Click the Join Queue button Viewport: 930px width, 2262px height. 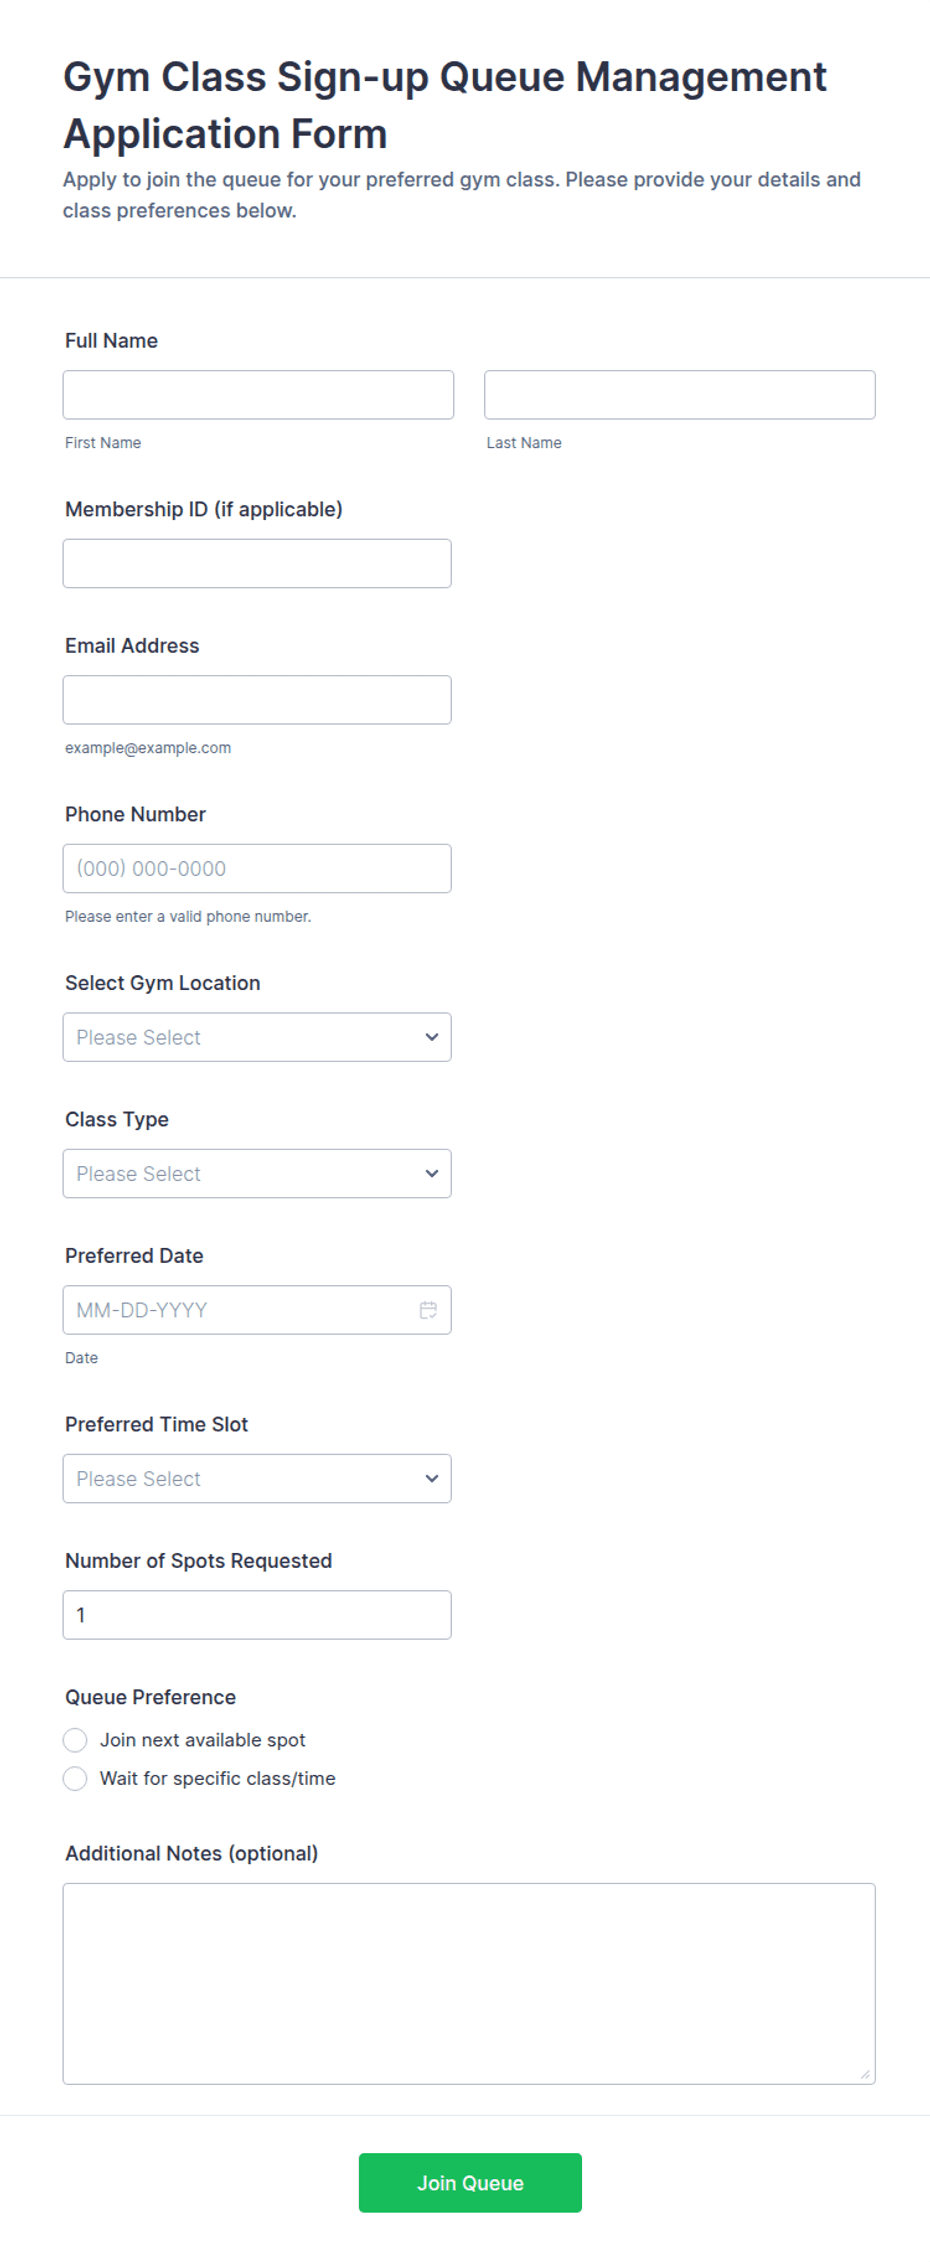470,2183
